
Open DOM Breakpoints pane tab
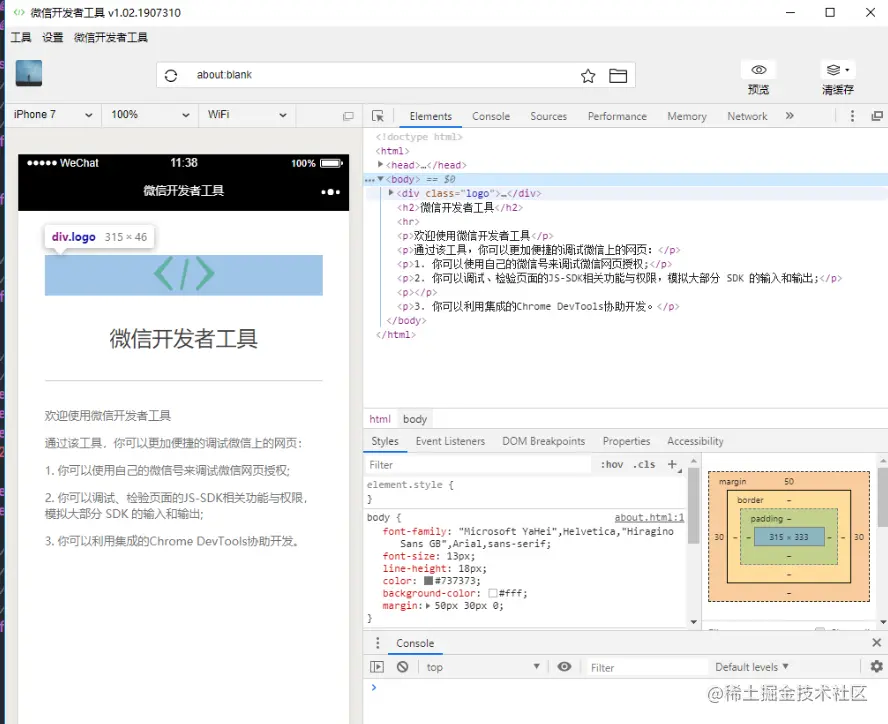point(544,441)
